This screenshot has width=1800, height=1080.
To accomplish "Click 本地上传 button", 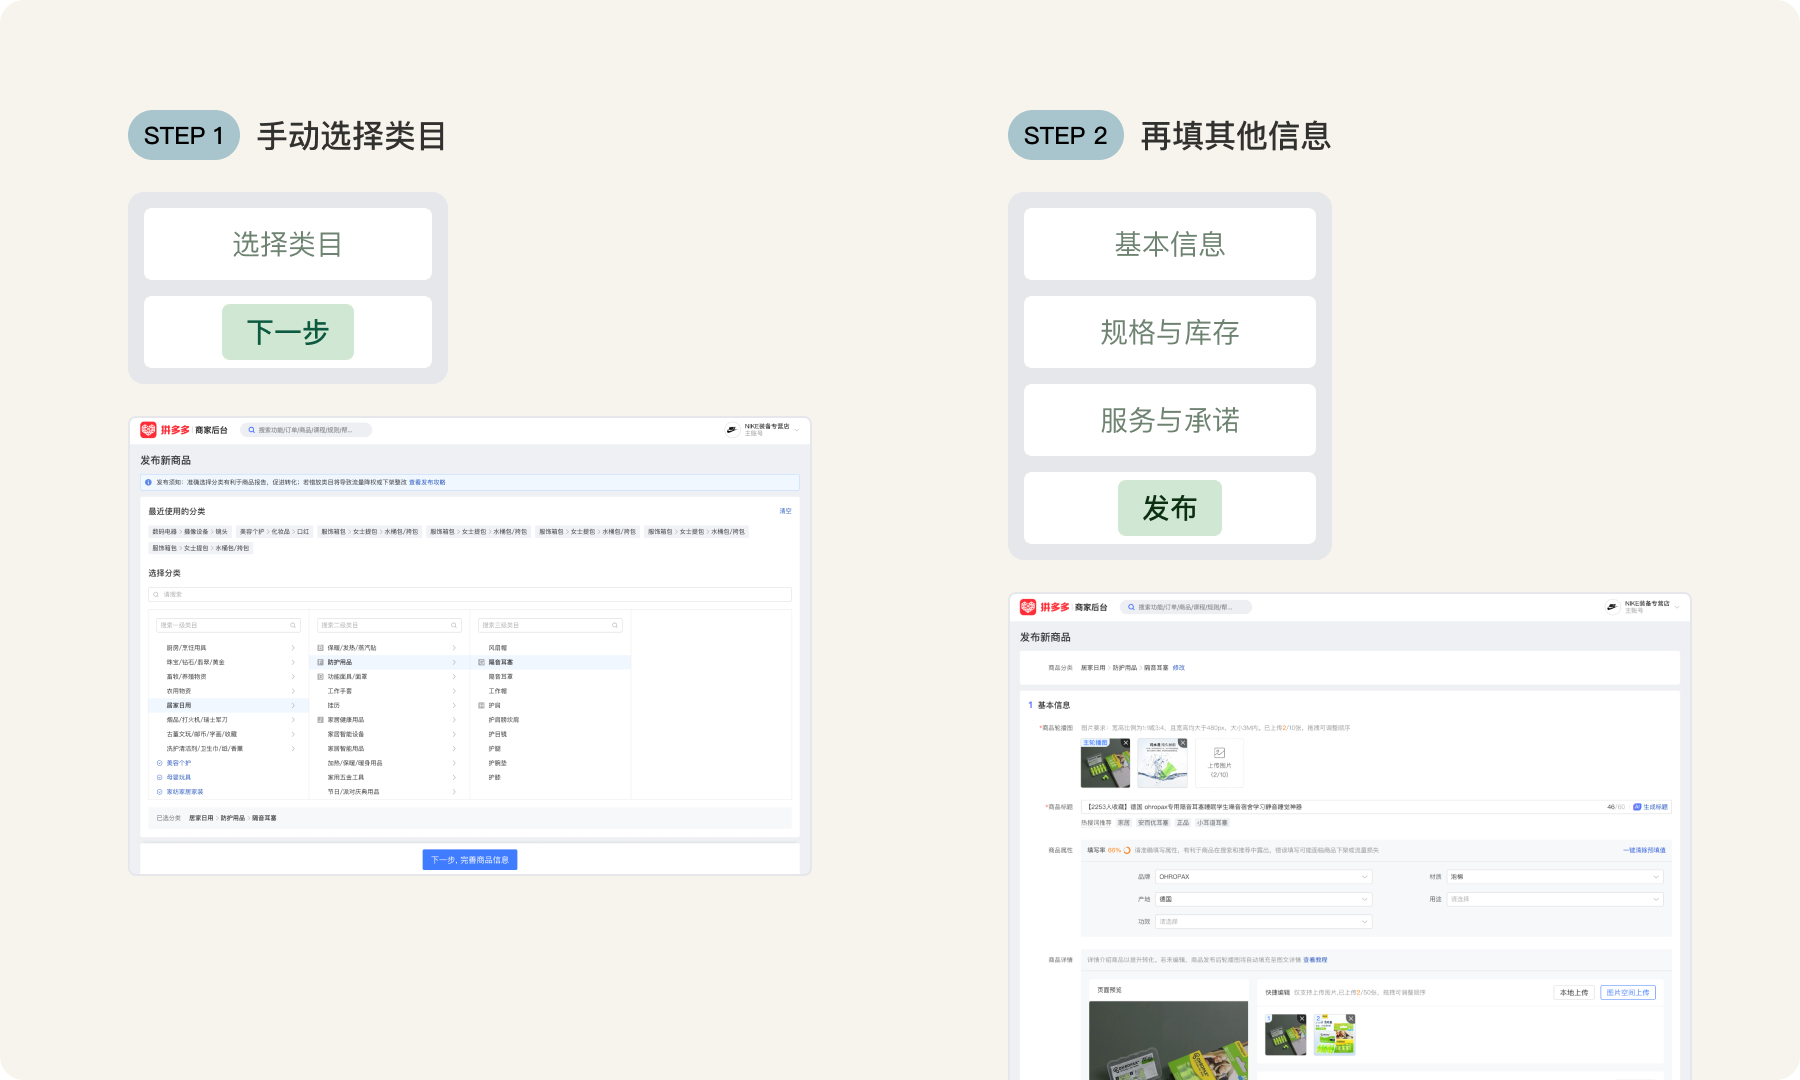I will coord(1574,993).
